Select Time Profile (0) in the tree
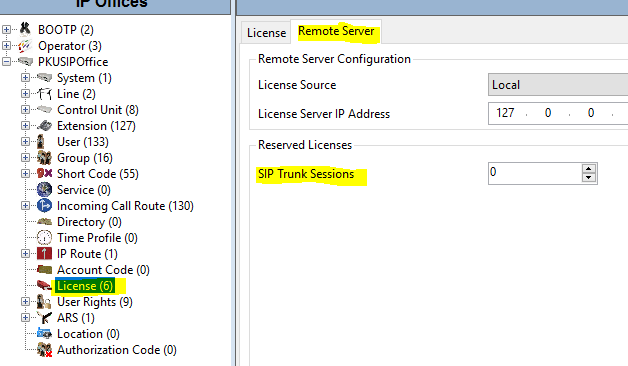Screen dimensions: 628x366 (97, 238)
